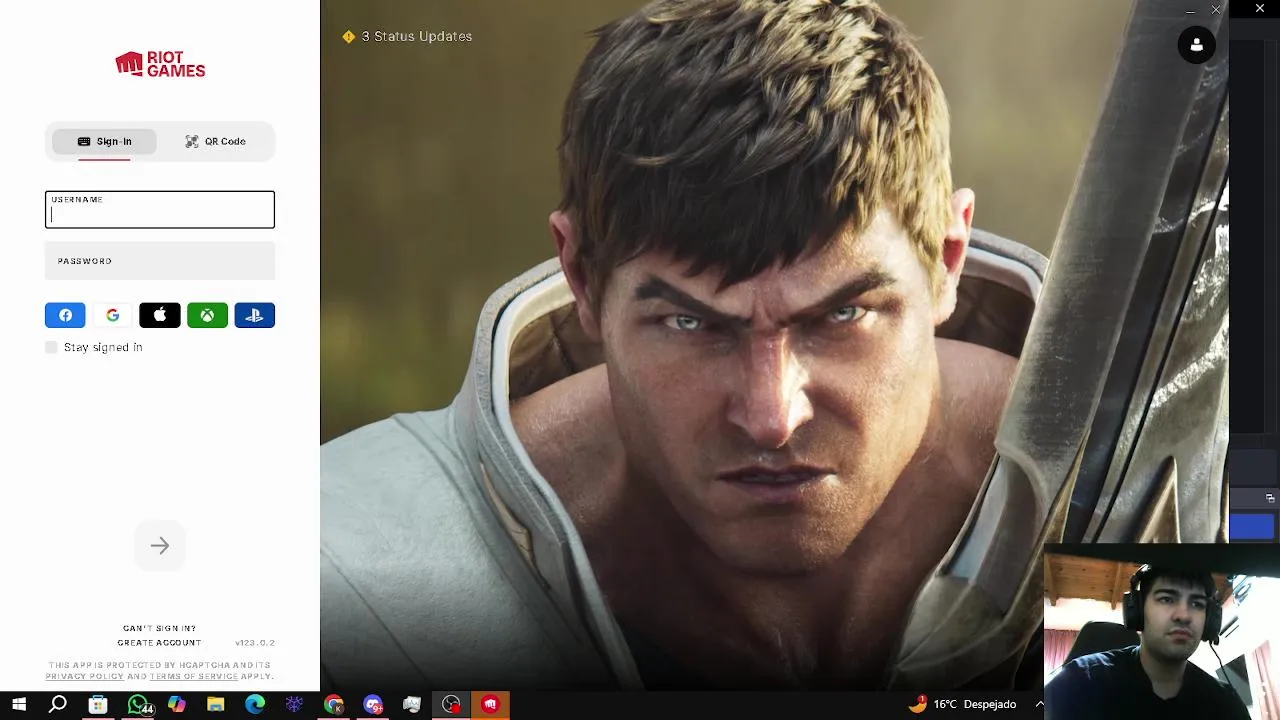Show hidden system tray icons
Image resolution: width=1280 pixels, height=720 pixels.
(1039, 705)
